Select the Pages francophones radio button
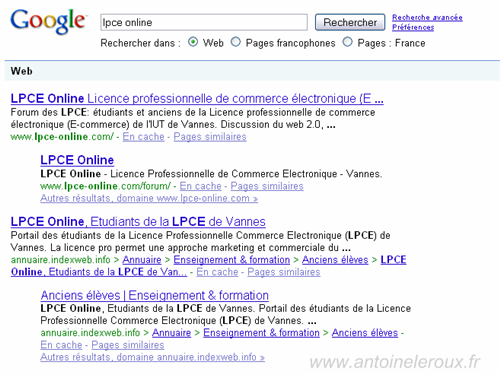The height and width of the screenshot is (374, 500). click(x=236, y=42)
